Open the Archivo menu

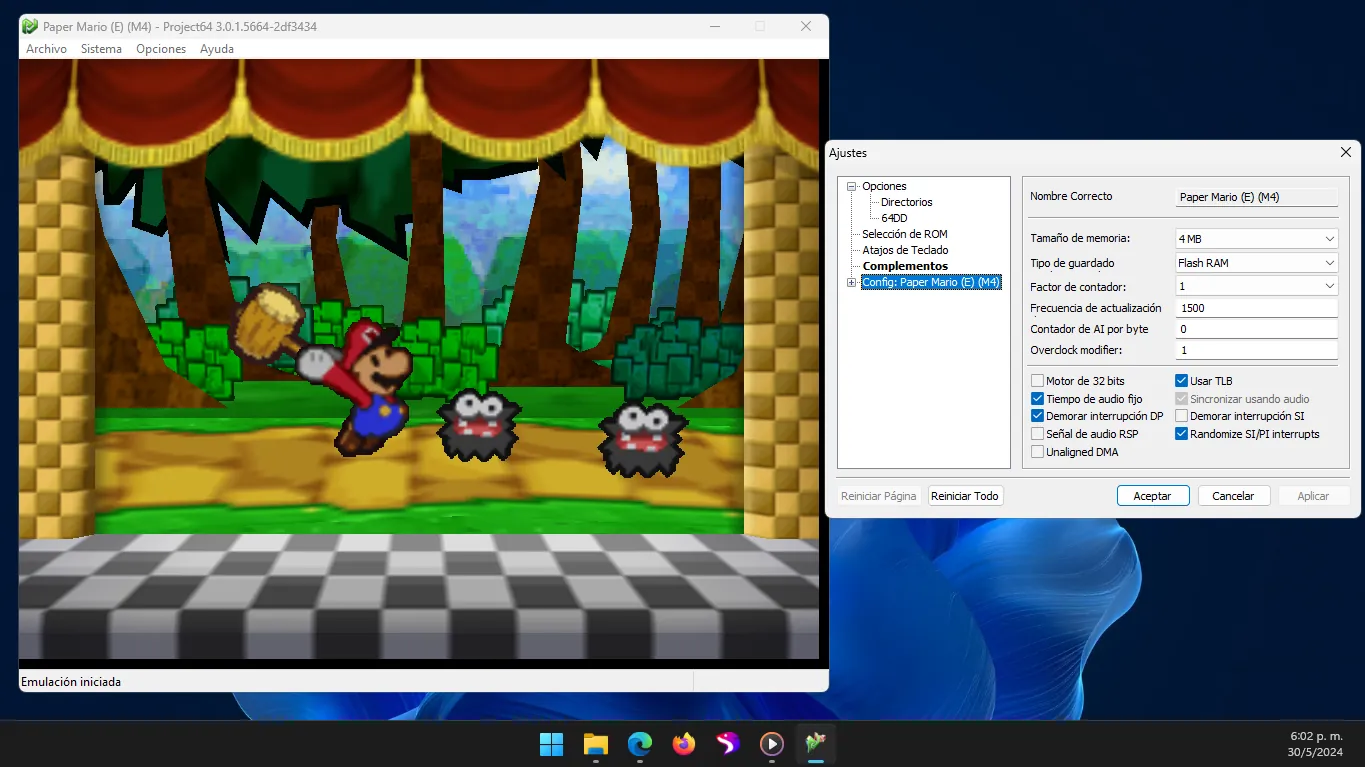click(x=46, y=49)
